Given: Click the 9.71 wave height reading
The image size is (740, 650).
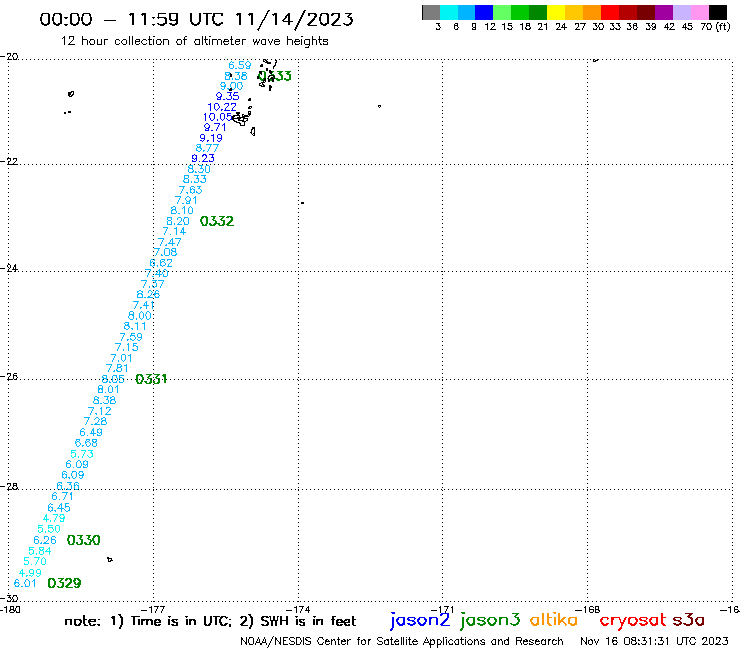Looking at the screenshot, I should [x=215, y=127].
